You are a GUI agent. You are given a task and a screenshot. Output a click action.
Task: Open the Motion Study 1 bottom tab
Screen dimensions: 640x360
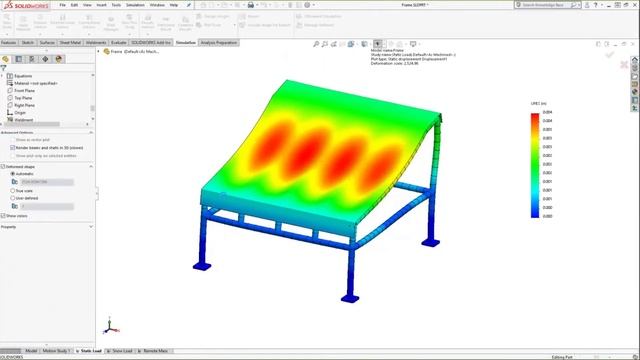pos(56,351)
